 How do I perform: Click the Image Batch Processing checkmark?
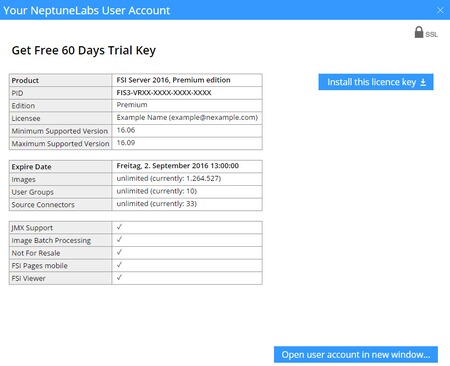[x=119, y=240]
